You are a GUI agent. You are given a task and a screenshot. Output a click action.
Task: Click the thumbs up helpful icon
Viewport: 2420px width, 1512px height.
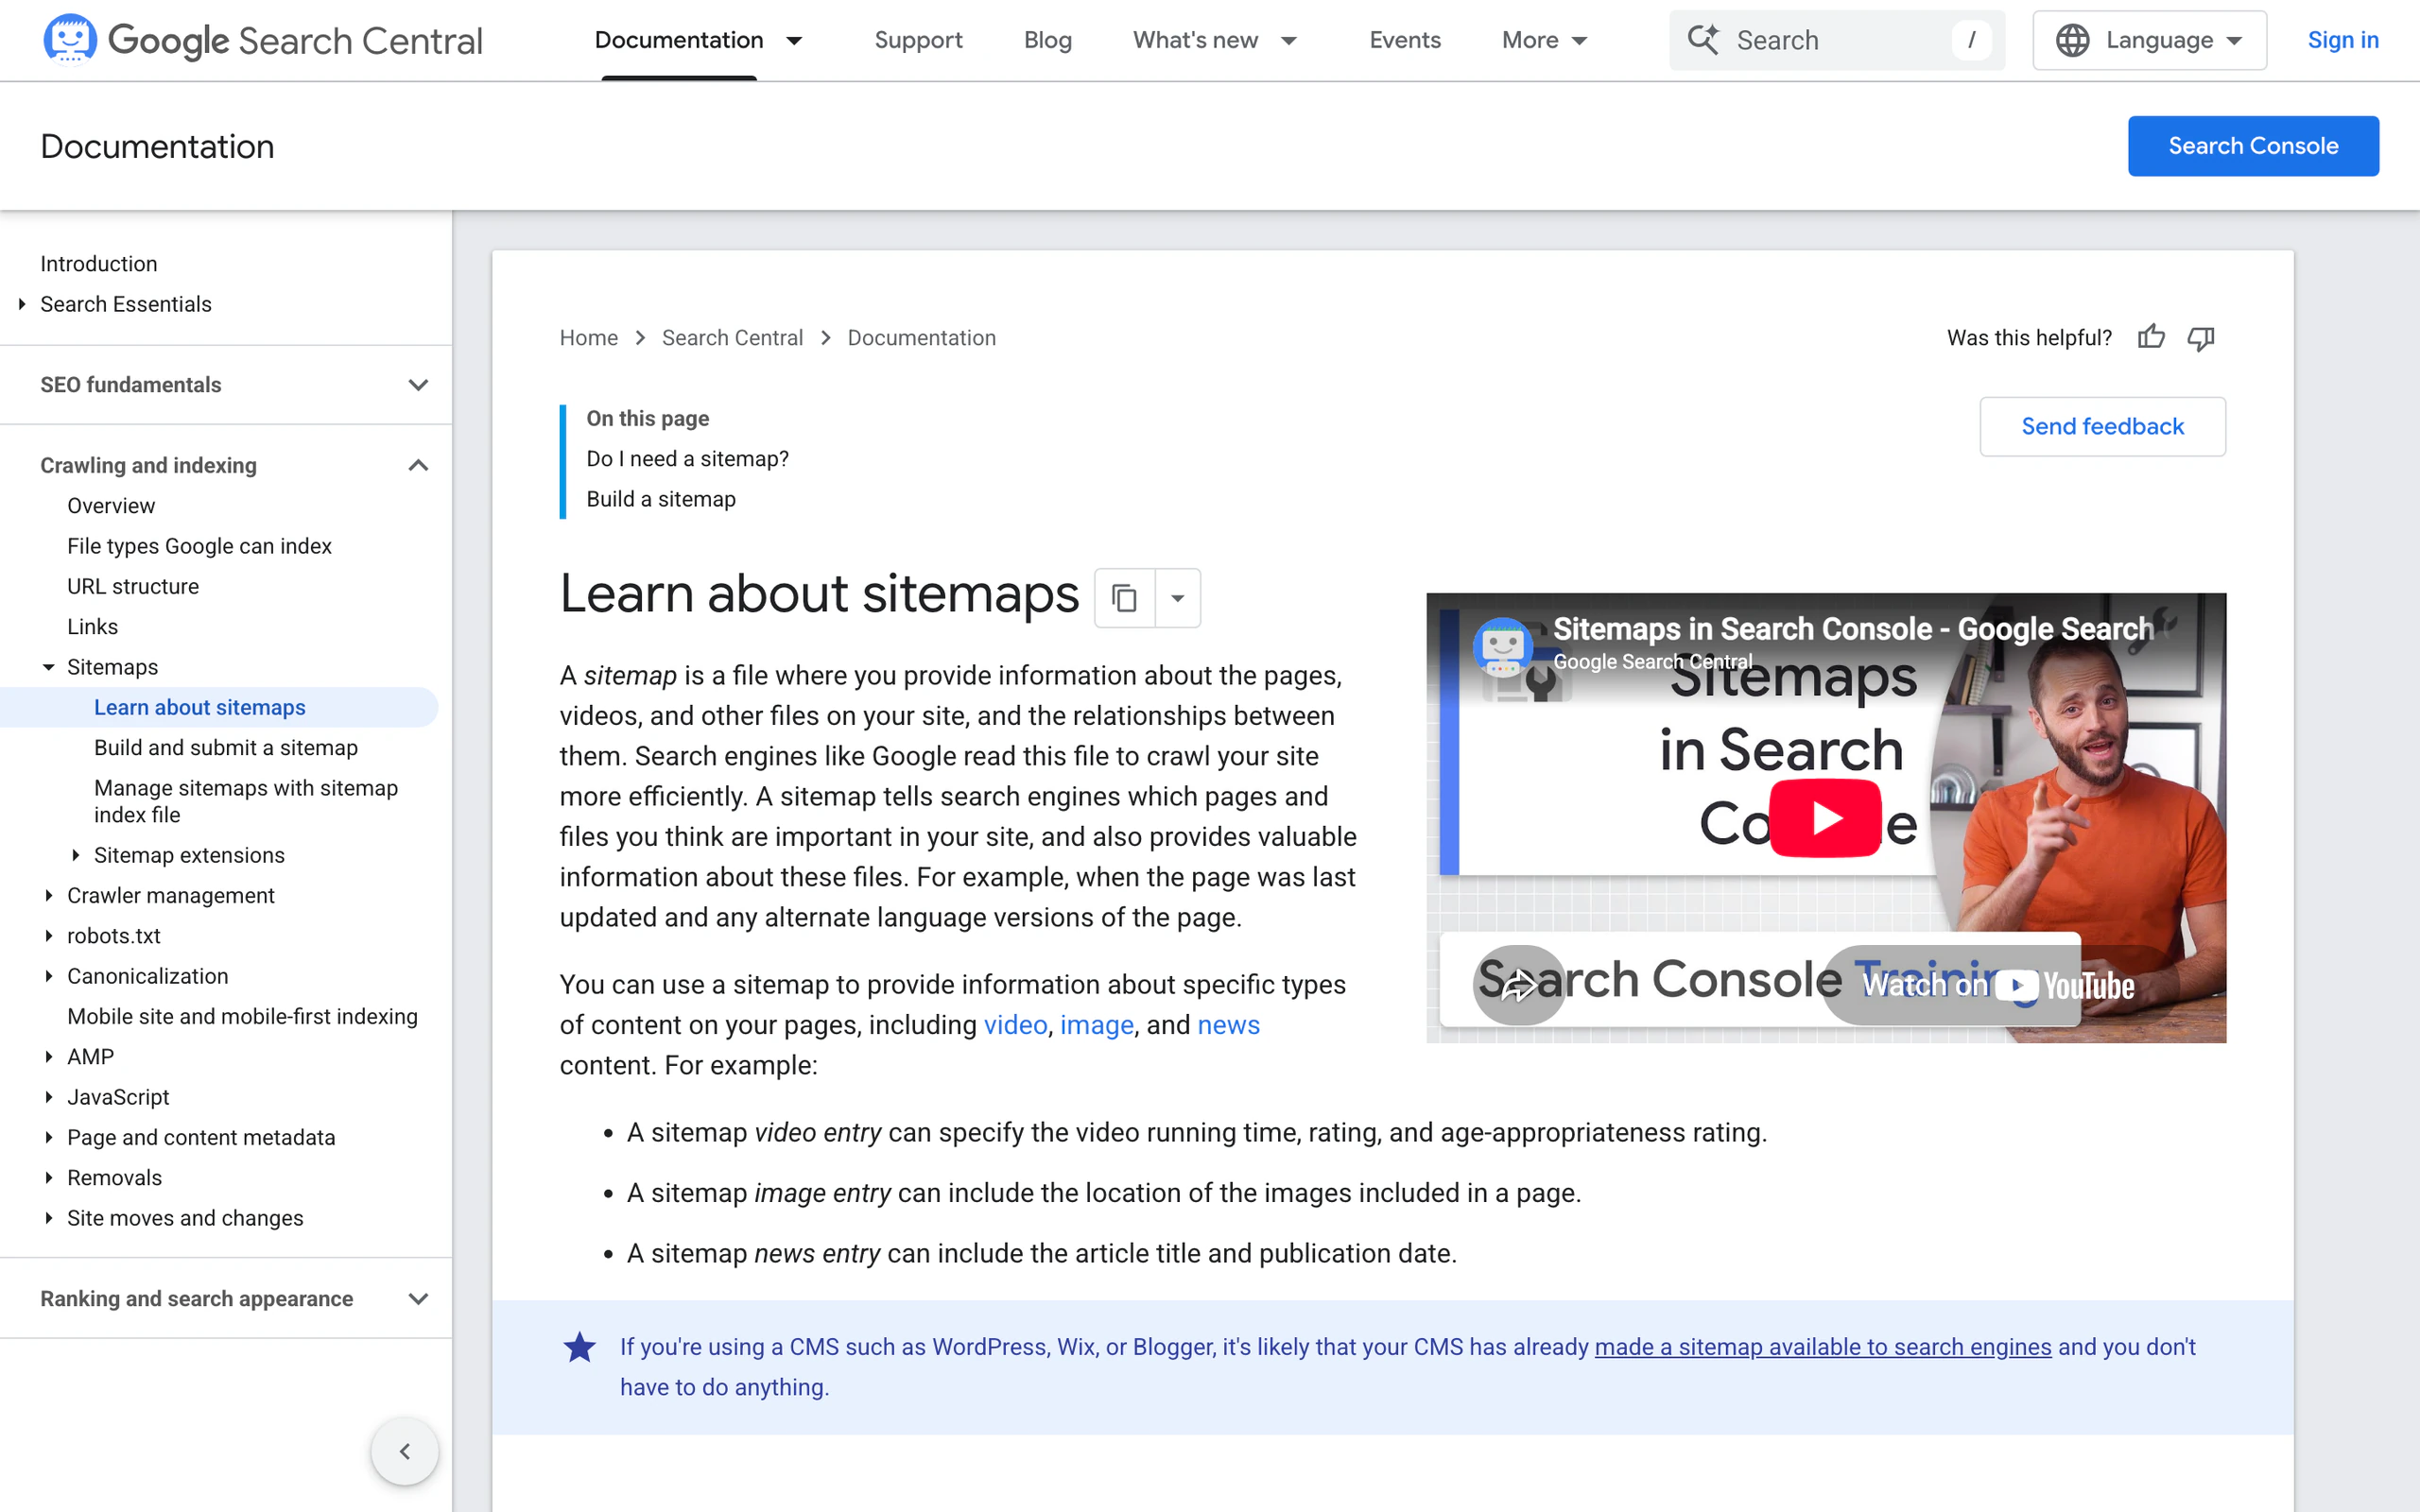pos(2152,338)
